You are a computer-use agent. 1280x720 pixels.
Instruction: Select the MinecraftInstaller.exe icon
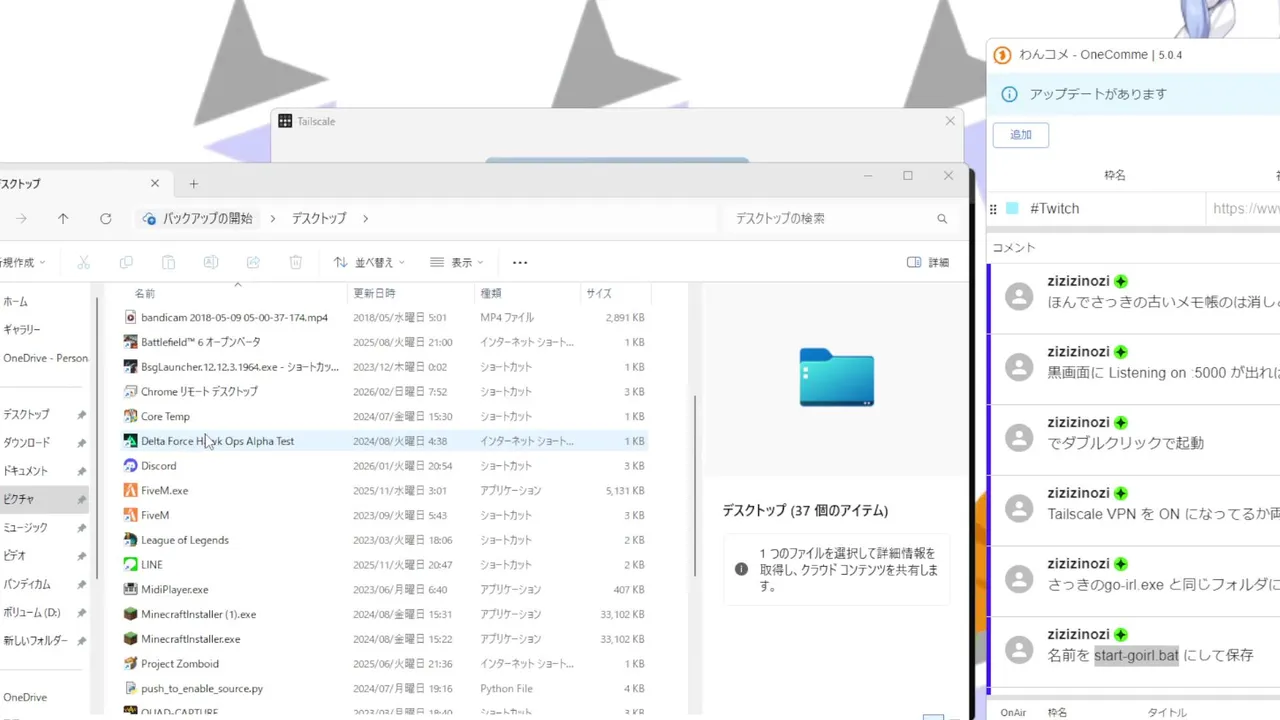pos(130,639)
